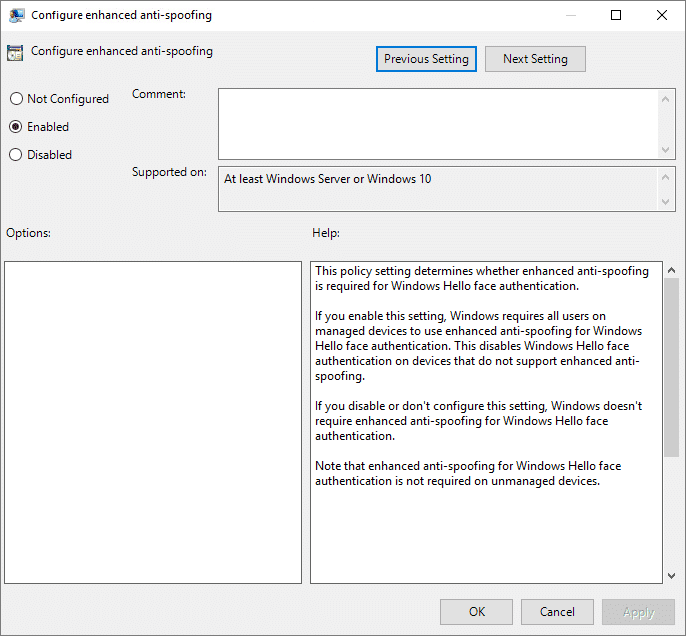The width and height of the screenshot is (686, 636).
Task: Click the greyed Apply button
Action: [x=638, y=612]
